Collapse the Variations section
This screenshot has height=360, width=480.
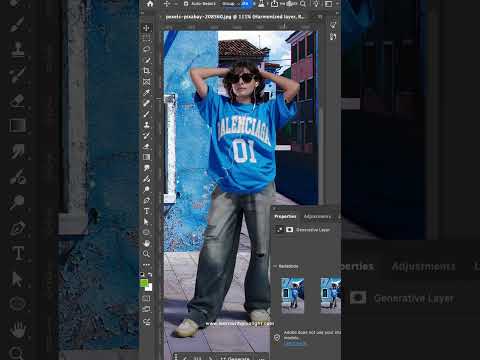pyautogui.click(x=275, y=266)
